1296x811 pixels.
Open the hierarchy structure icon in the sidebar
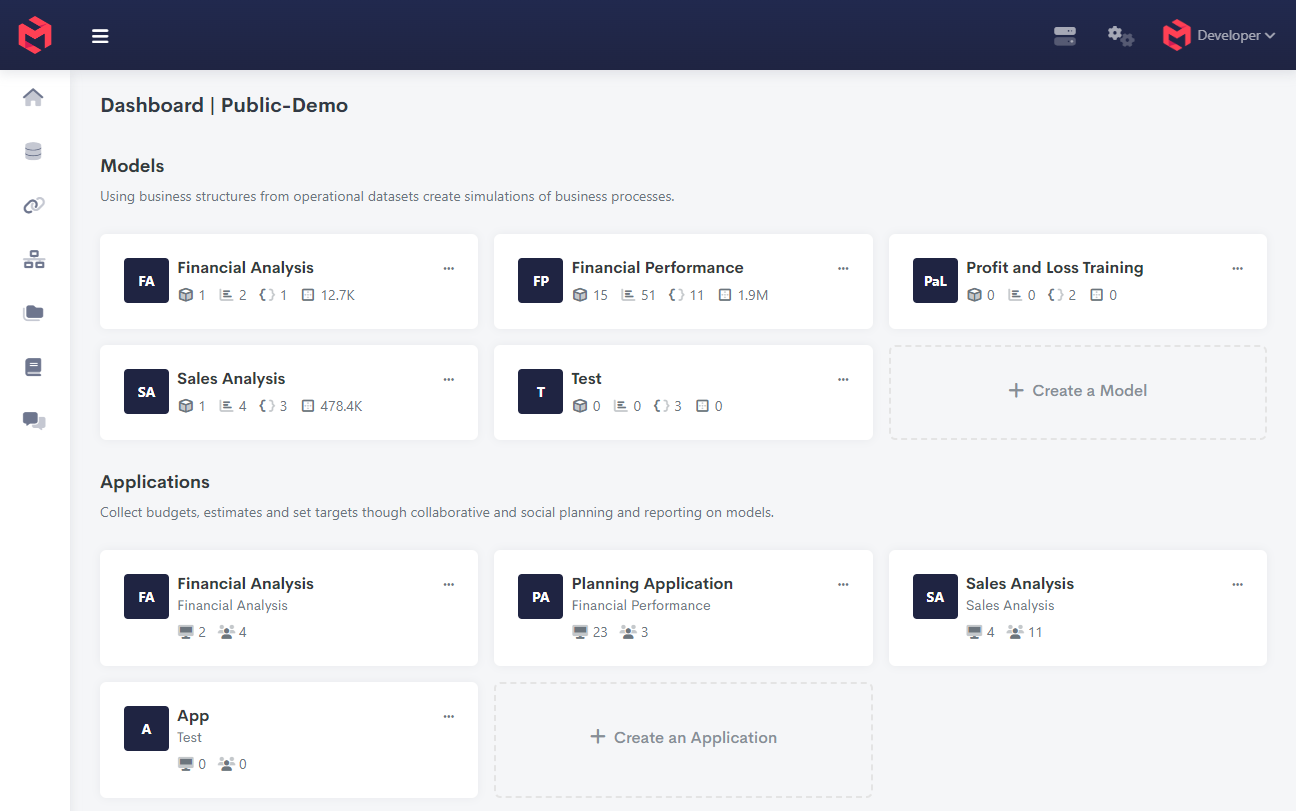tap(33, 260)
